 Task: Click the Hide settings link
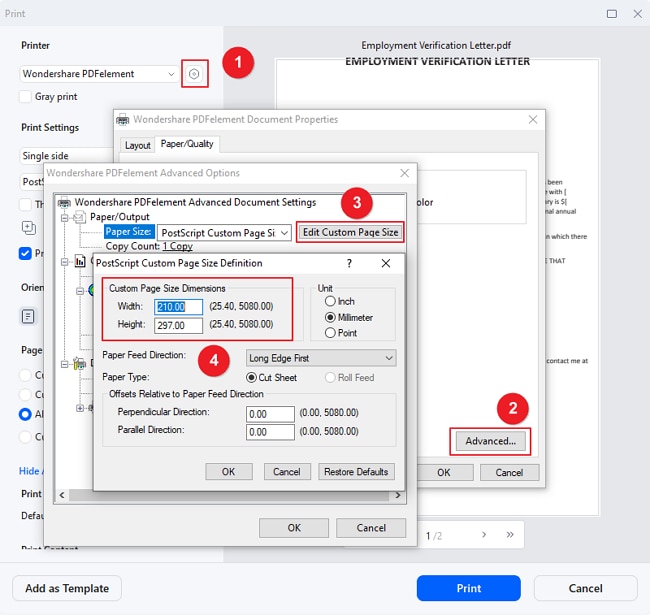[32, 471]
